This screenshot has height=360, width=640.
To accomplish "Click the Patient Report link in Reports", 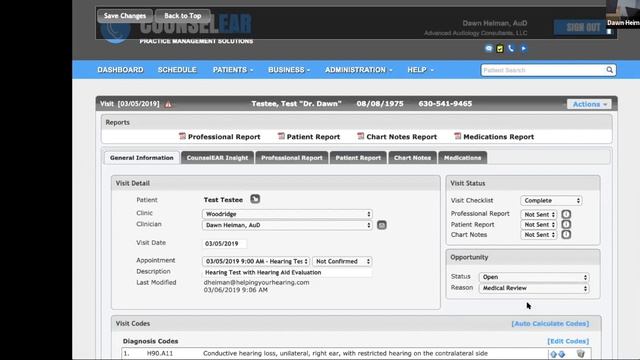I will [313, 137].
